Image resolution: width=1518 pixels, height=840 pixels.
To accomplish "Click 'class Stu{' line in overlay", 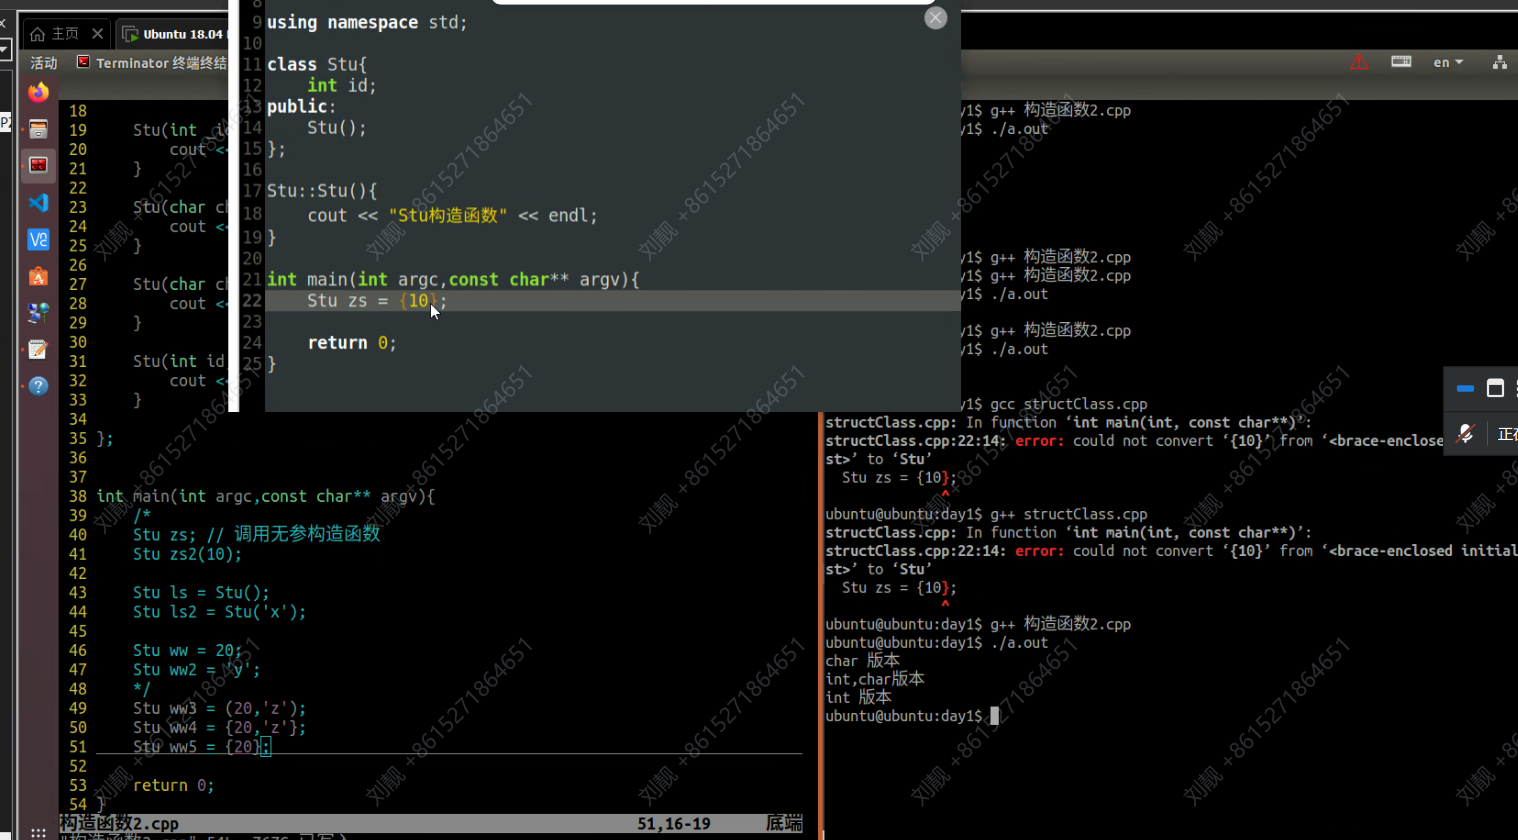I will pyautogui.click(x=317, y=64).
